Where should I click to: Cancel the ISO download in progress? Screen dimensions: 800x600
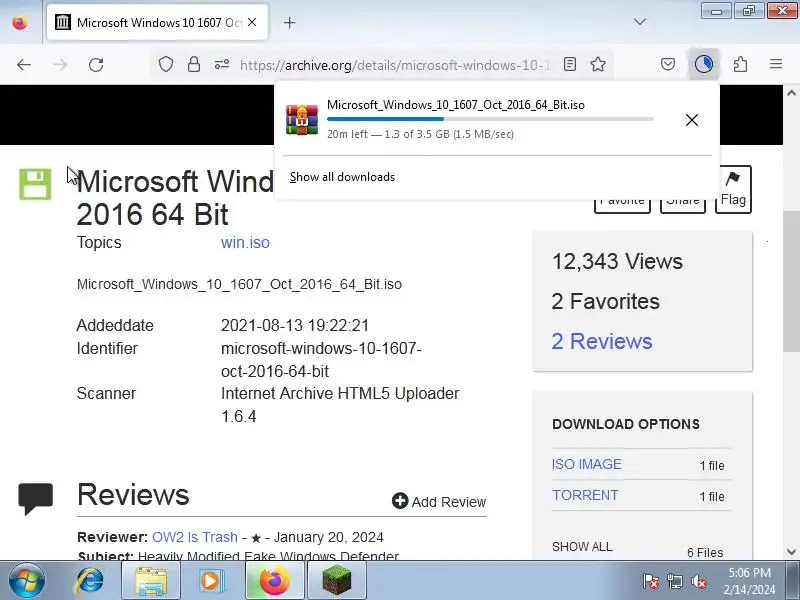click(692, 120)
